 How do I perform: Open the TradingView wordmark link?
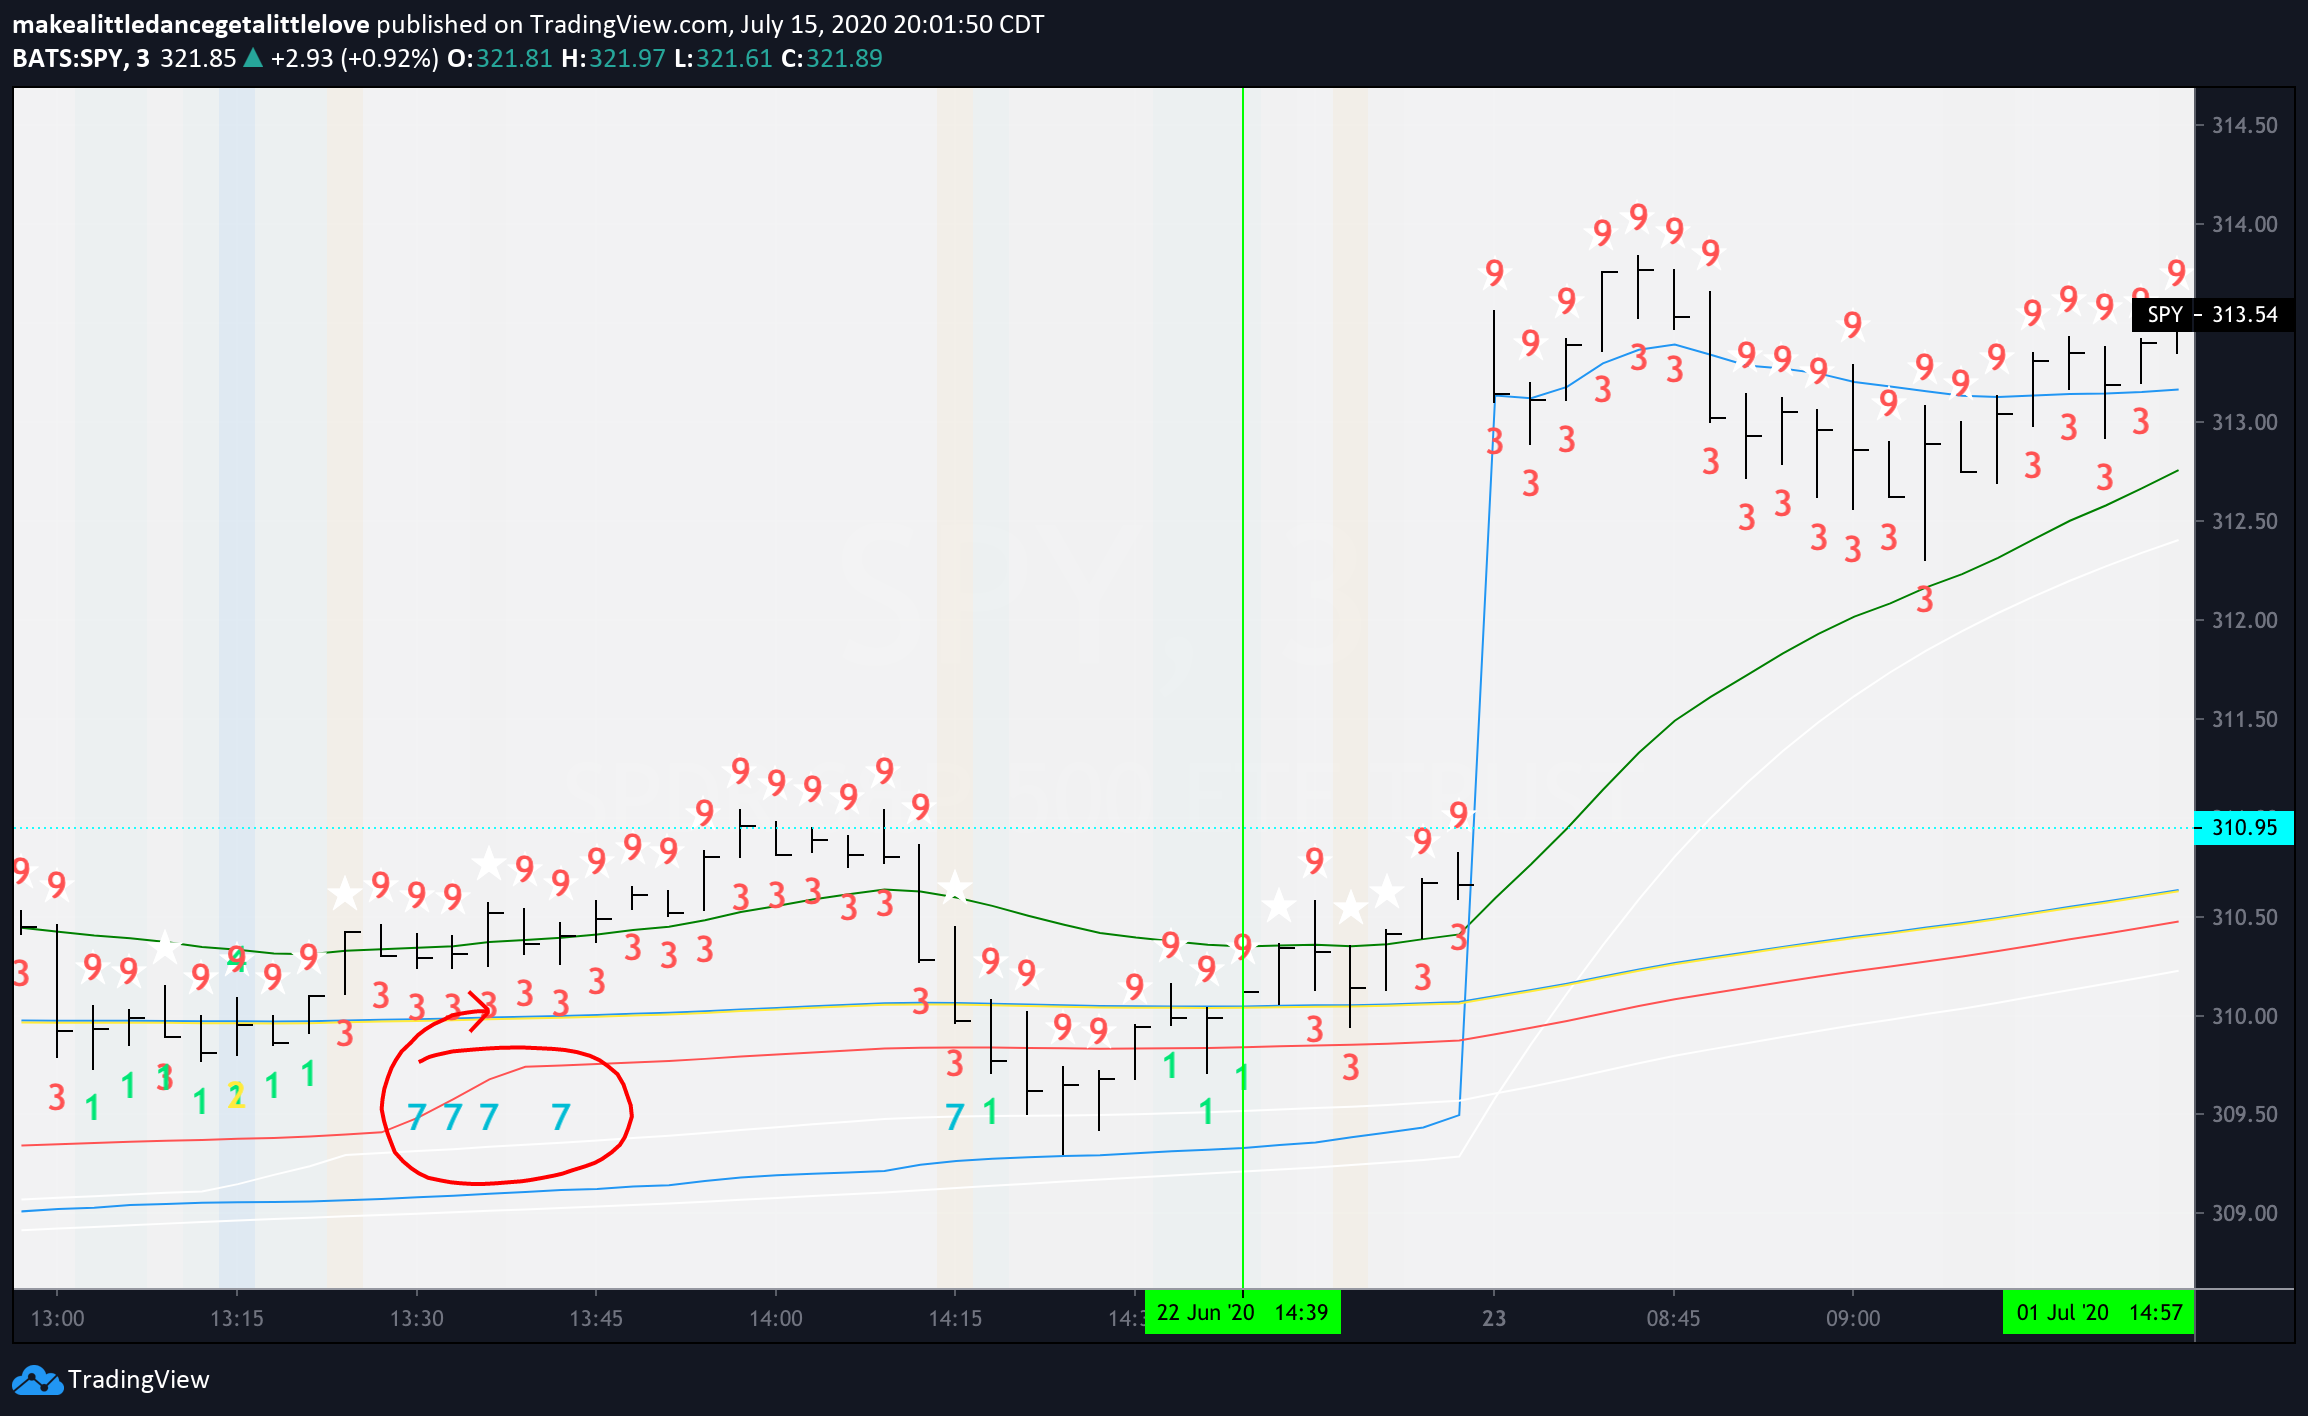click(x=139, y=1380)
